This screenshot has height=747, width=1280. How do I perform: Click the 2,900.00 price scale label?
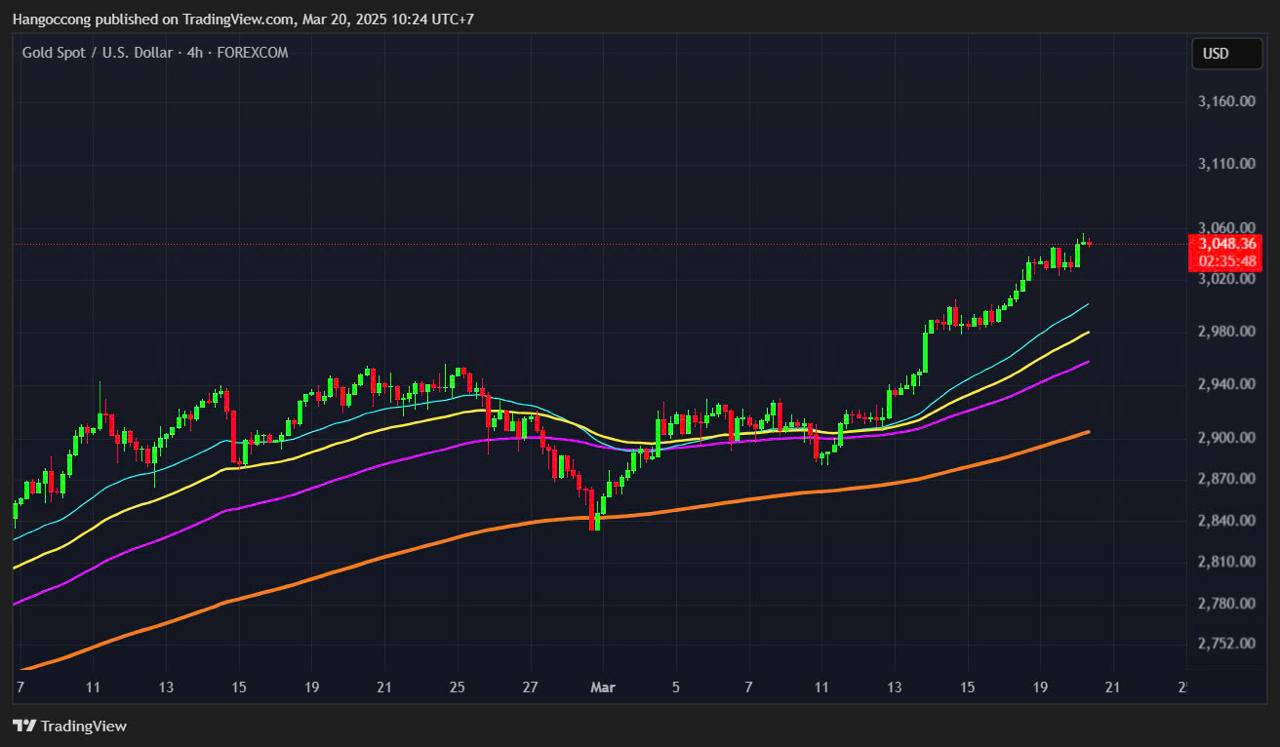coord(1226,438)
